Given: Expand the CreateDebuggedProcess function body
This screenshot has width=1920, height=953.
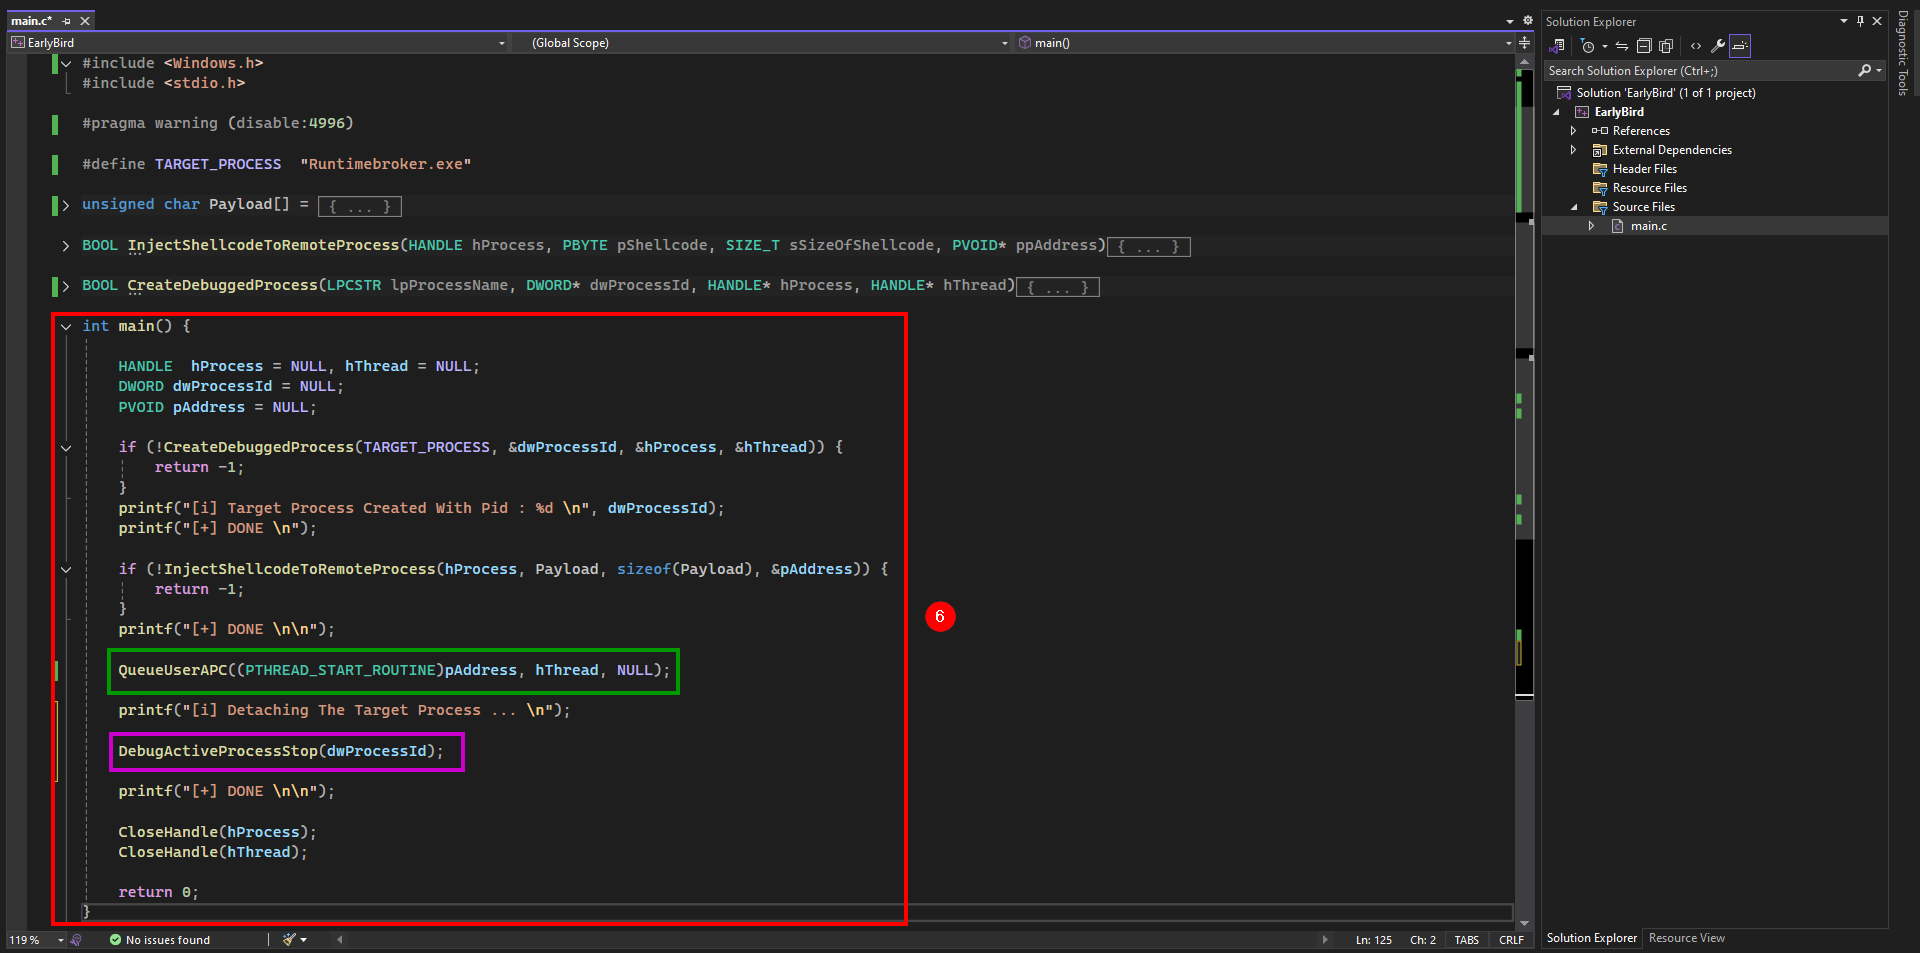Looking at the screenshot, I should [66, 286].
